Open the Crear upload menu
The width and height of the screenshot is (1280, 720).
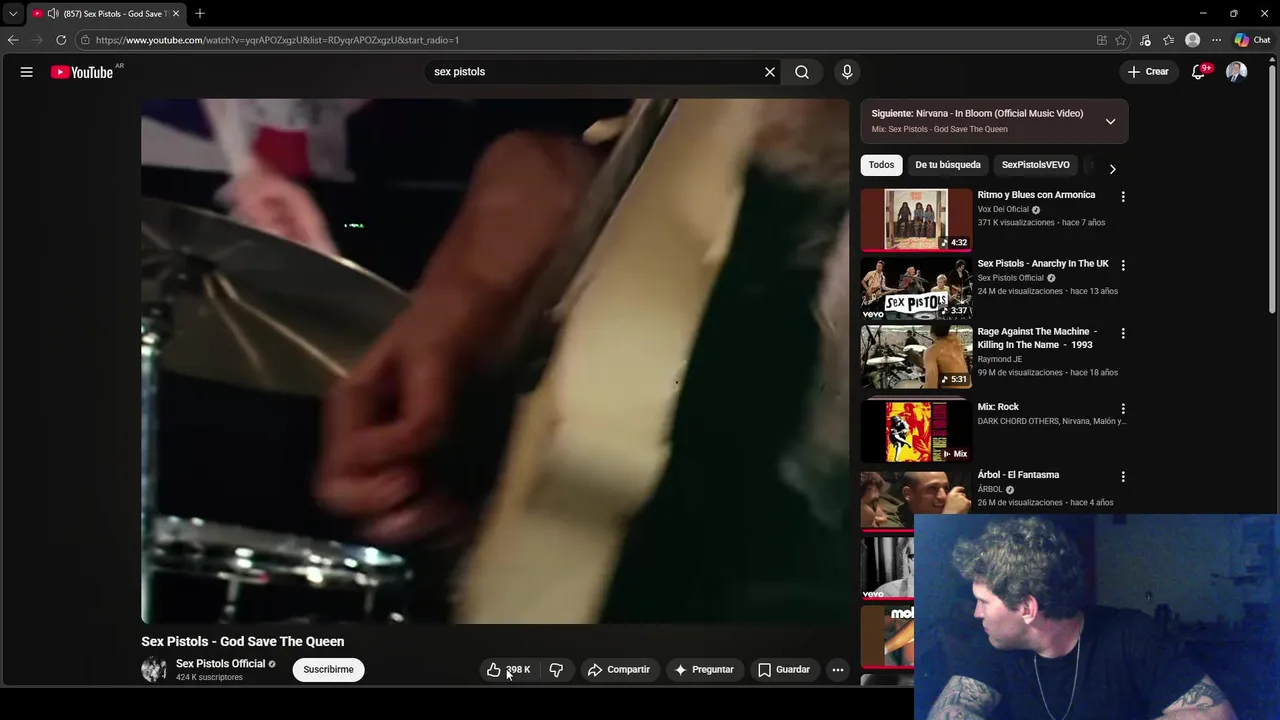pyautogui.click(x=1147, y=72)
